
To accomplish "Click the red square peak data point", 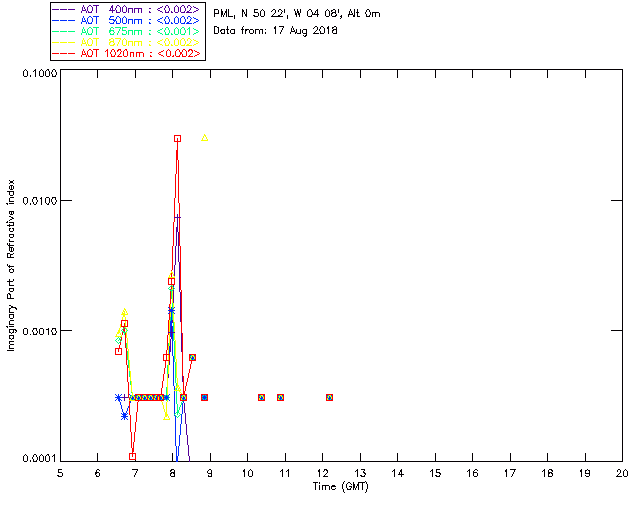I will pos(178,139).
